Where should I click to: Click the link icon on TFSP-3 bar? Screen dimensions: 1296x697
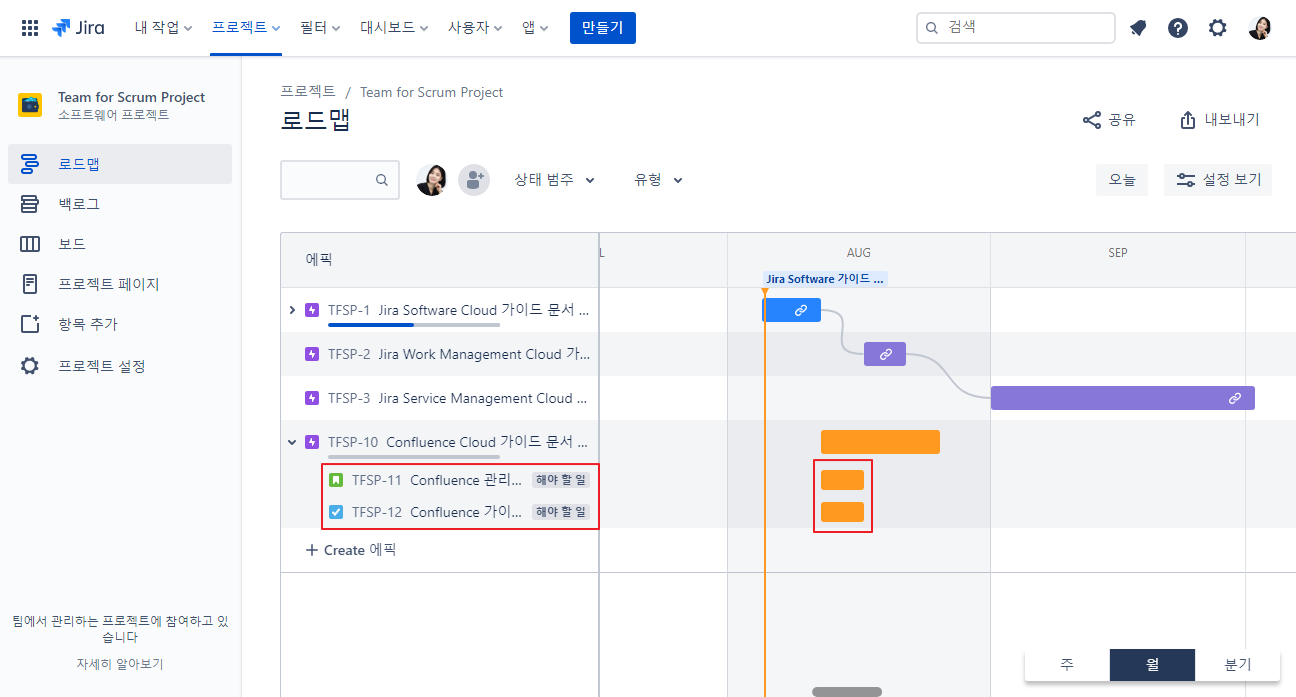tap(1235, 398)
